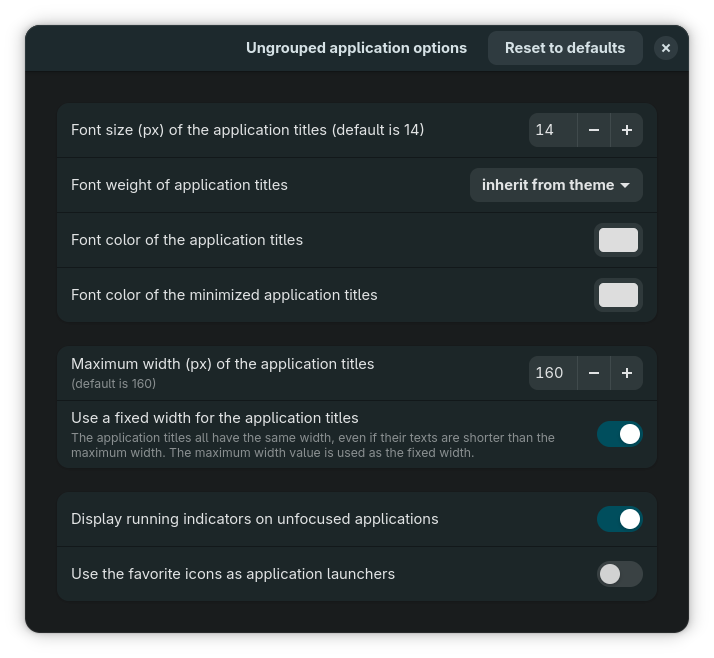This screenshot has height=658, width=714.
Task: Click plus to raise maximum title width
Action: tap(627, 373)
